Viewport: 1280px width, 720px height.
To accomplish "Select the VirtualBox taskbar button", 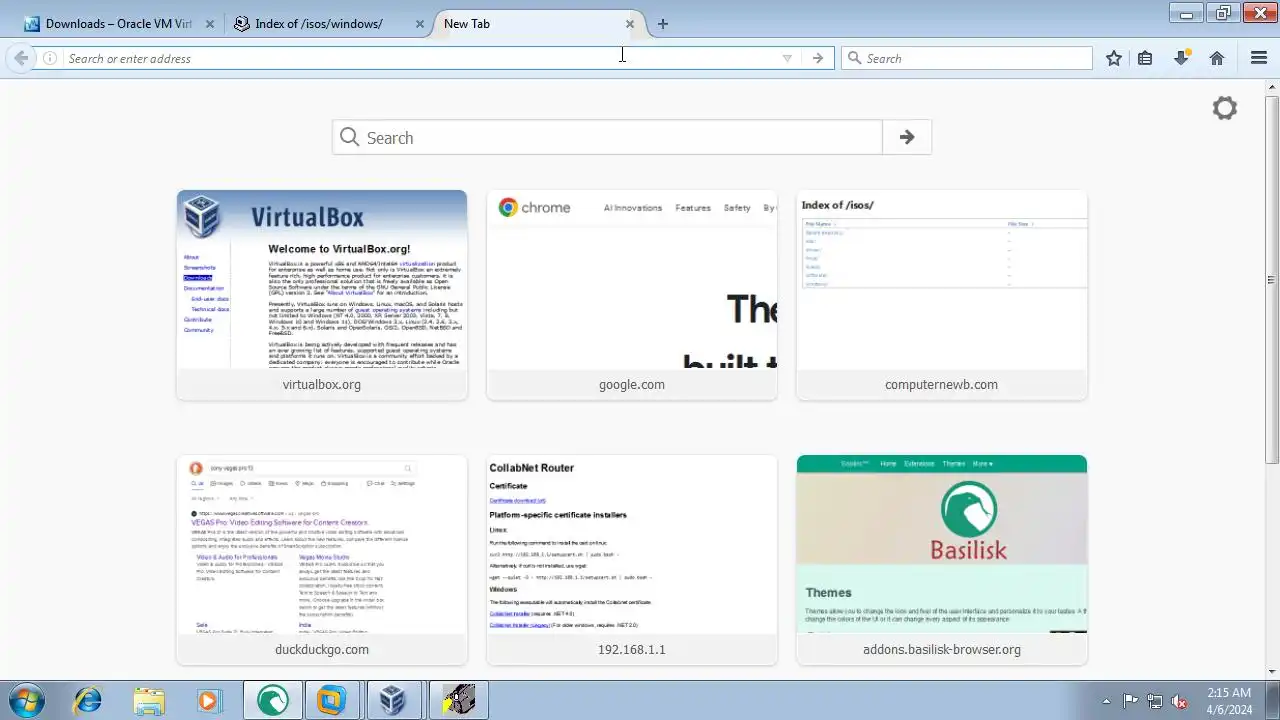I will (393, 701).
